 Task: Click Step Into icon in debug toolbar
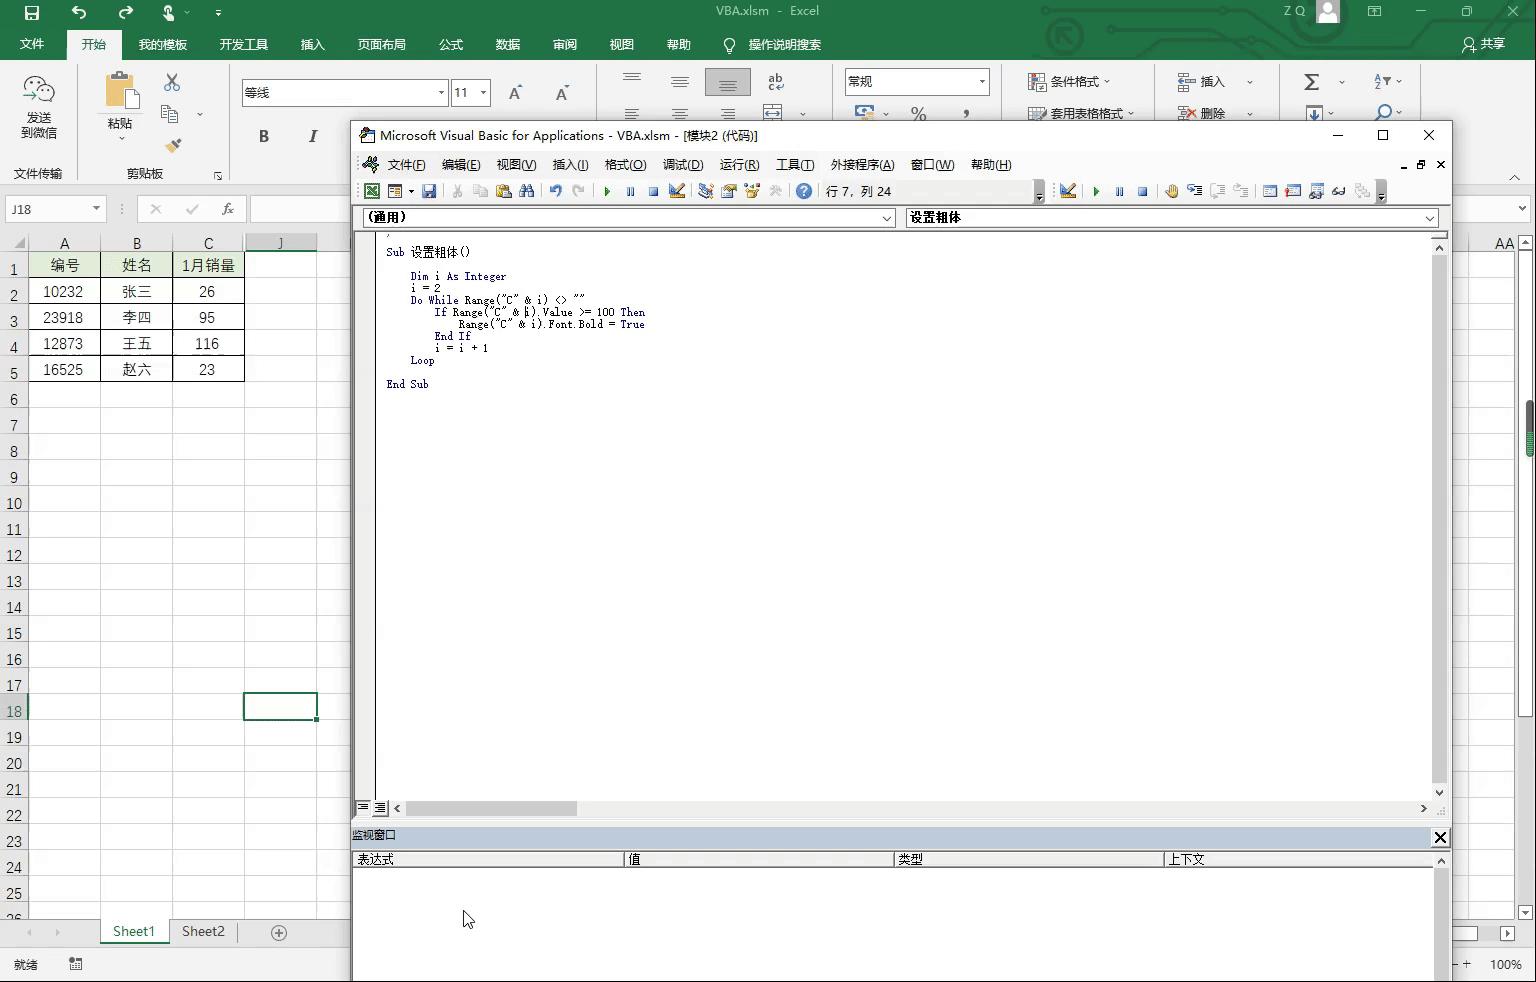[x=1194, y=191]
